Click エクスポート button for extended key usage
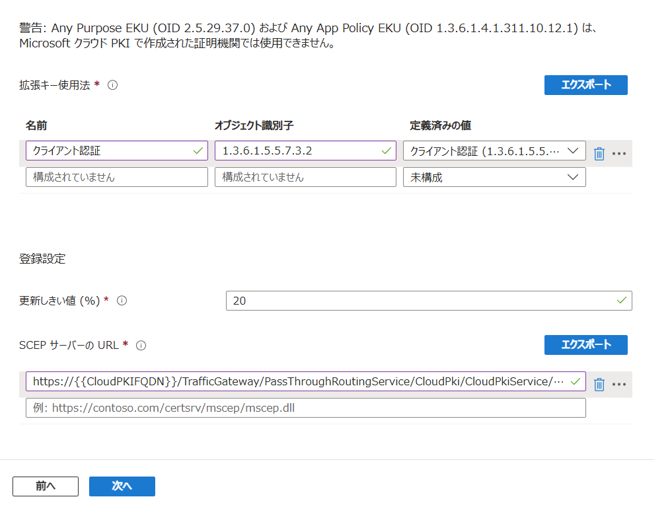The width and height of the screenshot is (654, 510). (x=586, y=85)
